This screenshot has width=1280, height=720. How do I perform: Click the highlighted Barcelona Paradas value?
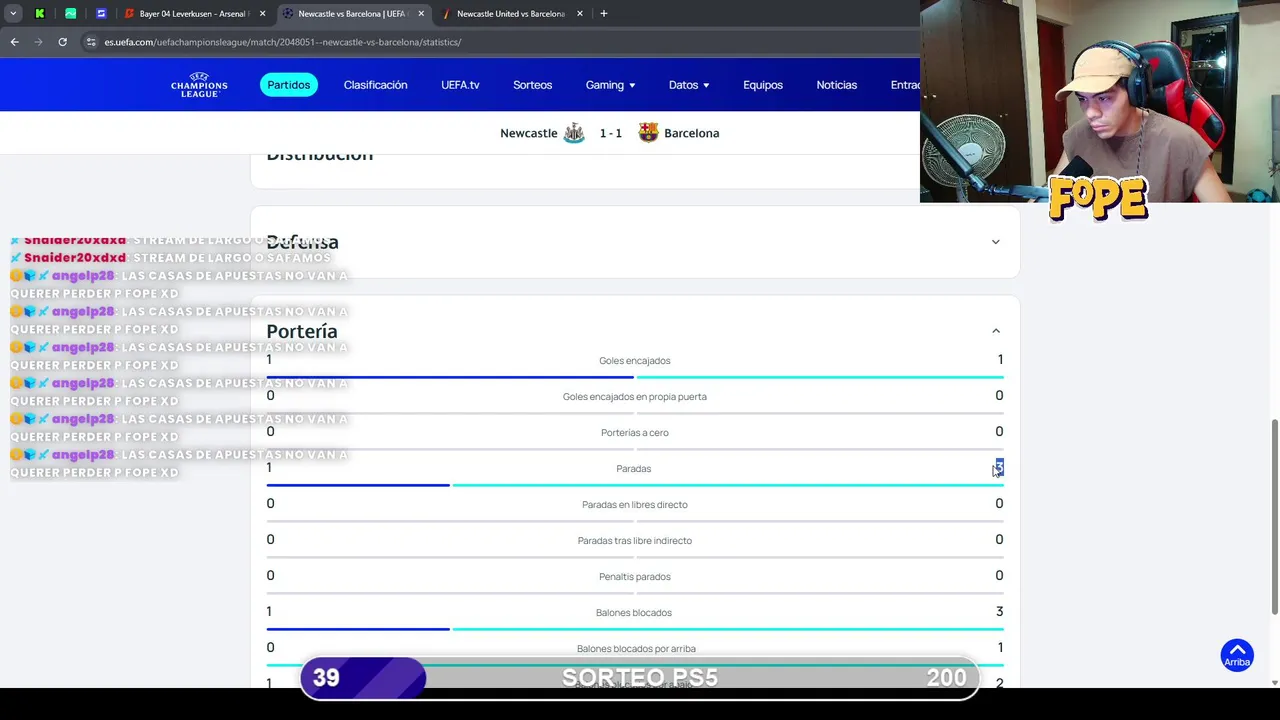[999, 468]
